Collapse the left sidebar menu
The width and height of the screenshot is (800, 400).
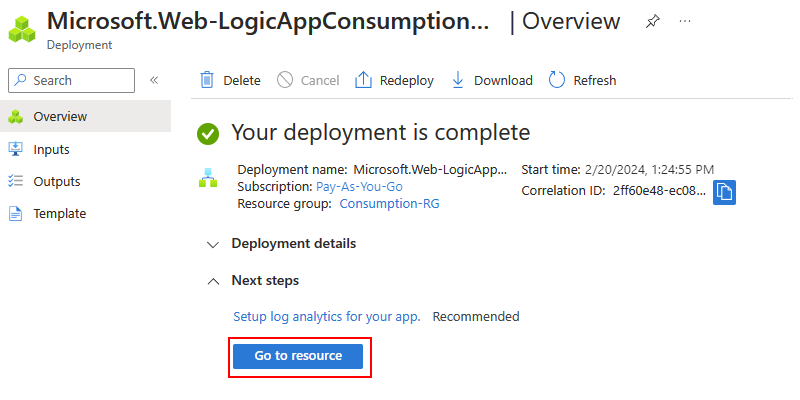[x=154, y=80]
